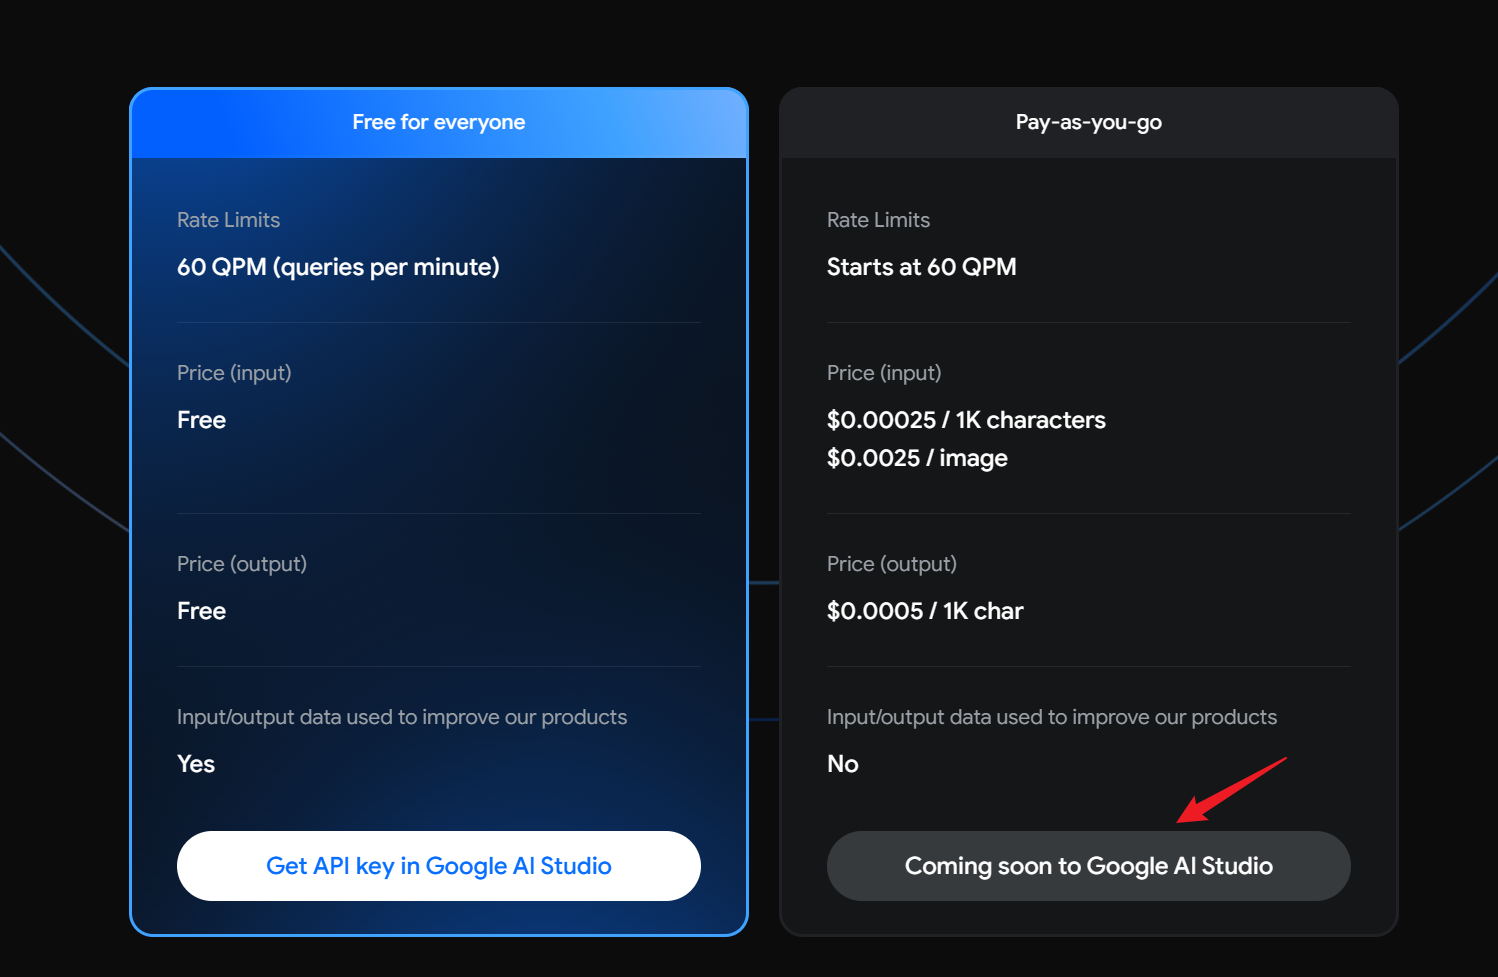The image size is (1498, 977).
Task: Select the Pay-as-you-go plan header
Action: [x=1088, y=122]
